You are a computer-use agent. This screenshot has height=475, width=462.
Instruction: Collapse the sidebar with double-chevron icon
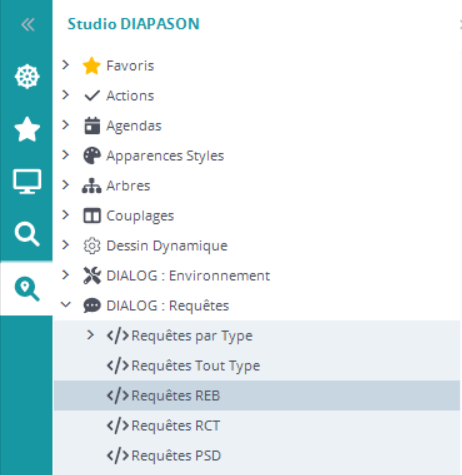click(27, 24)
